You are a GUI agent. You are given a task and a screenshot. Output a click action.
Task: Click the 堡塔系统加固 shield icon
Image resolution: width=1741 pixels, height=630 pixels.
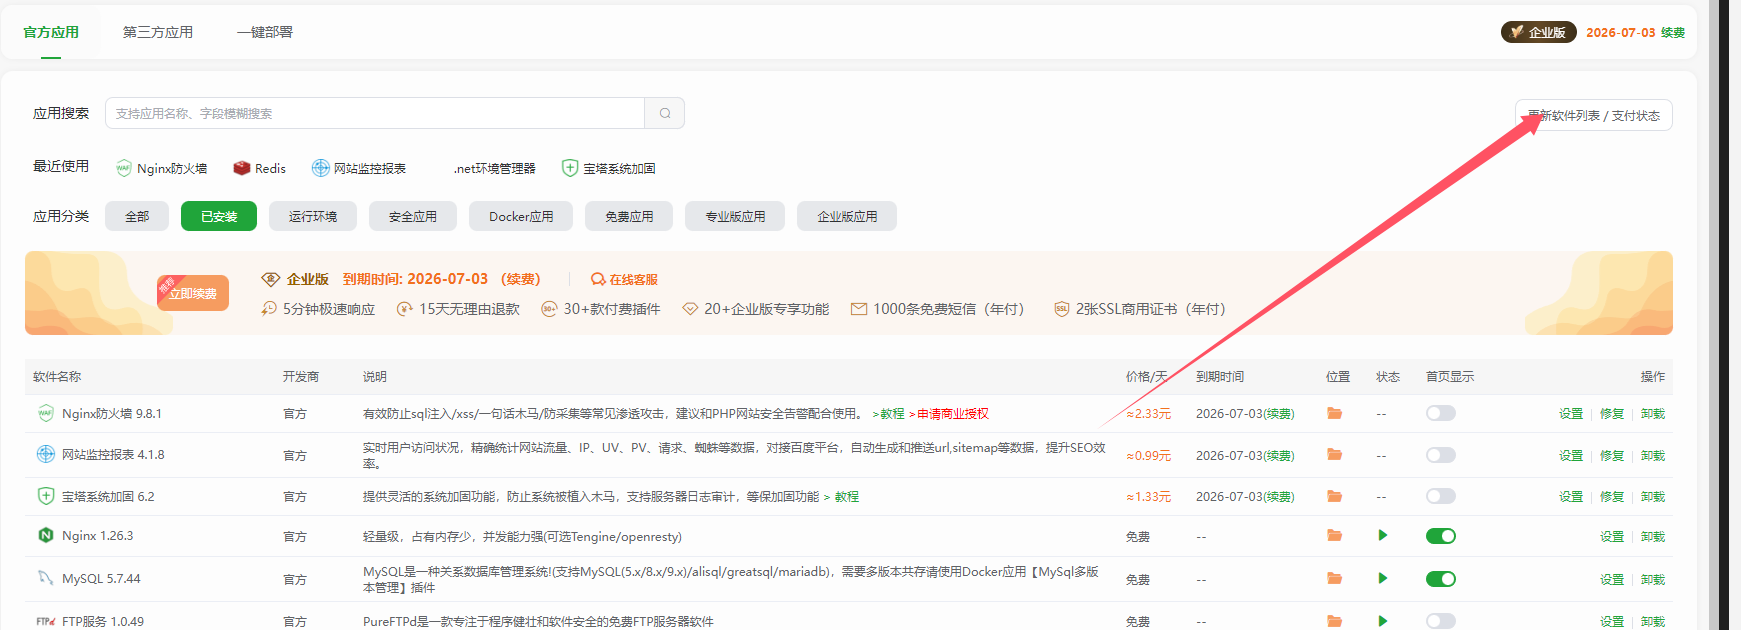(45, 496)
